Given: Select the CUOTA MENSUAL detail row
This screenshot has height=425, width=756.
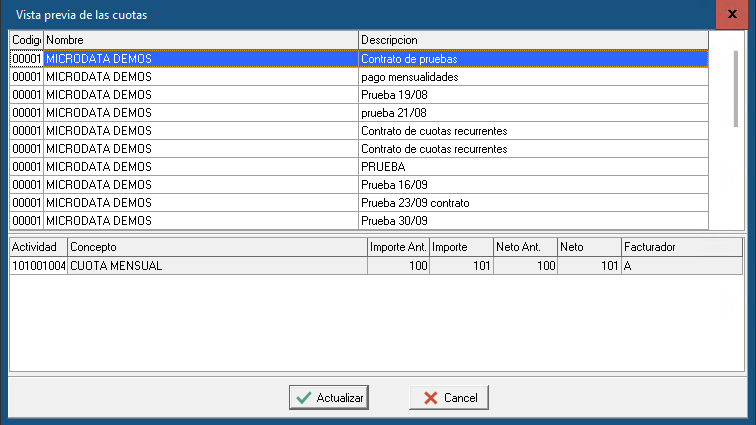Looking at the screenshot, I should (x=215, y=265).
